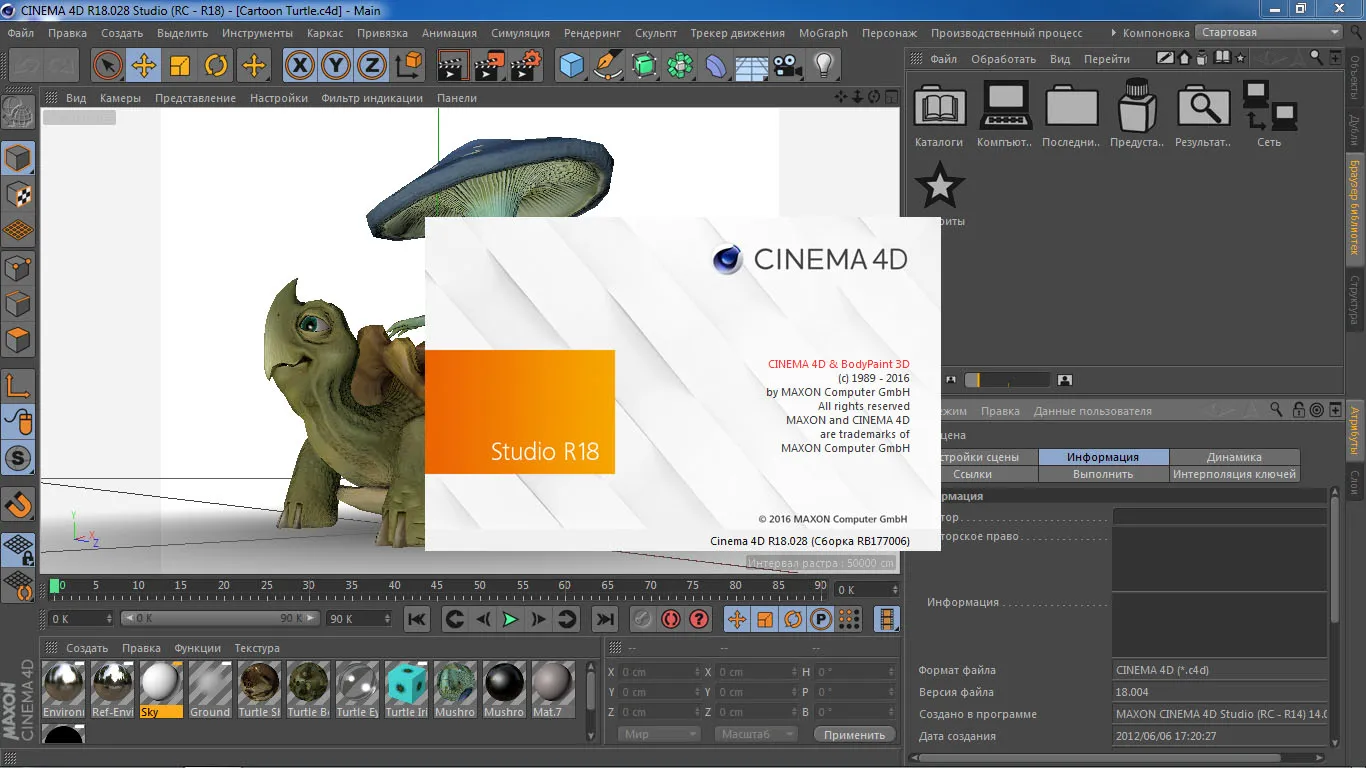
Task: Toggle Position keyframe recording in timeline bar
Action: click(x=737, y=619)
